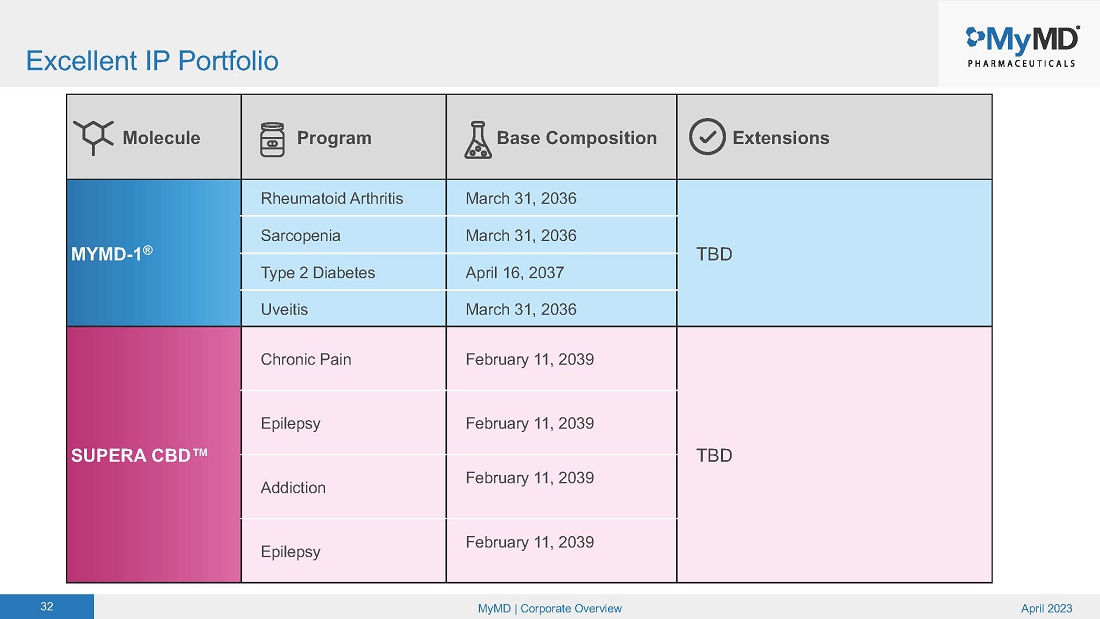Click the MyMD Corporate Overview footer text
Screen dimensions: 1100x619
point(550,608)
